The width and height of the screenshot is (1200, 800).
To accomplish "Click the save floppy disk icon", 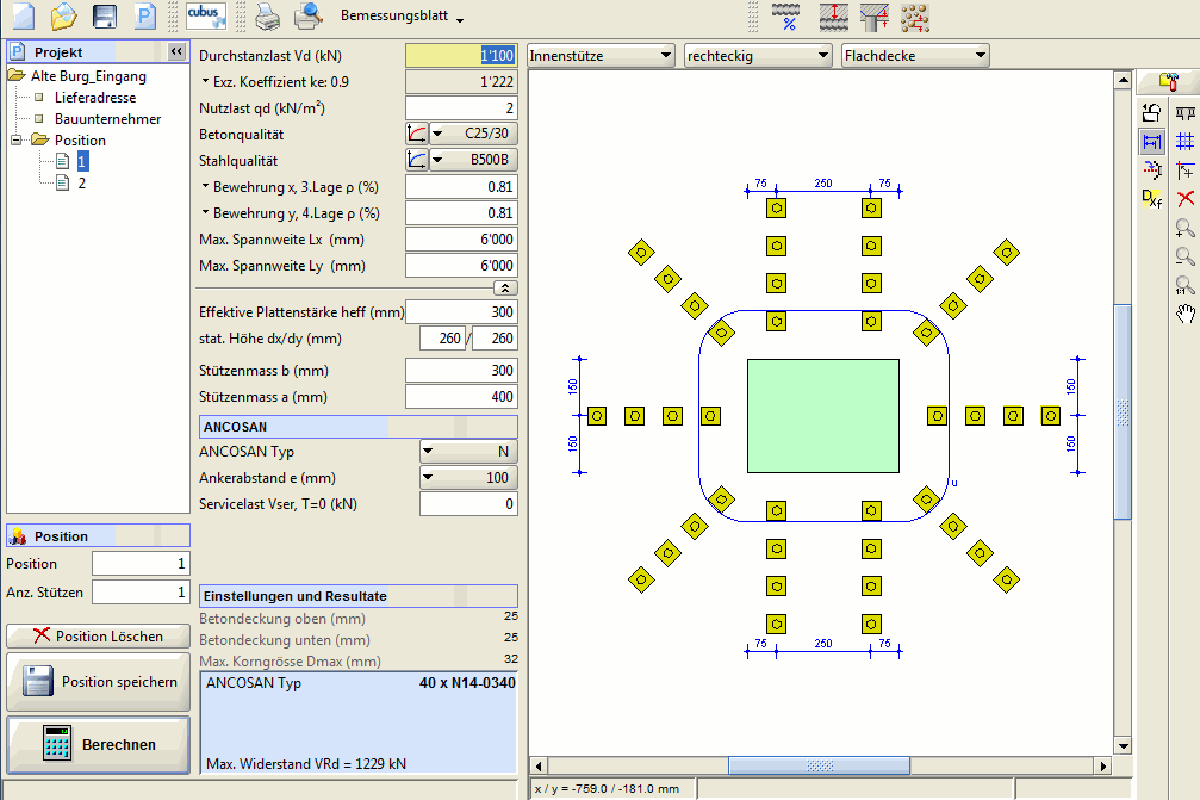I will coord(104,15).
